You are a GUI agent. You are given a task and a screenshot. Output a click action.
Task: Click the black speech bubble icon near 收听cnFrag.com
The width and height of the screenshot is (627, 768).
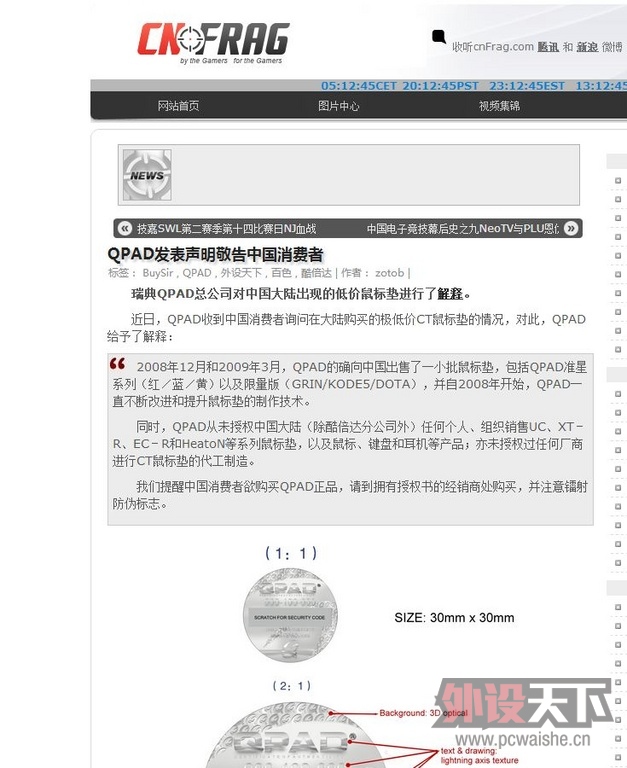(439, 36)
